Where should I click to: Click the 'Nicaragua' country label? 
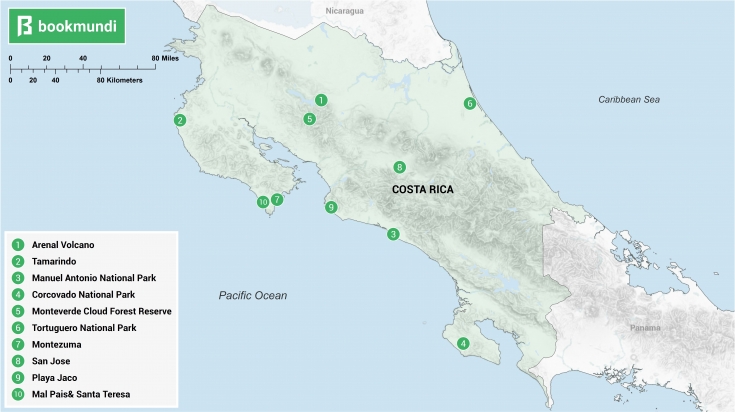click(345, 11)
